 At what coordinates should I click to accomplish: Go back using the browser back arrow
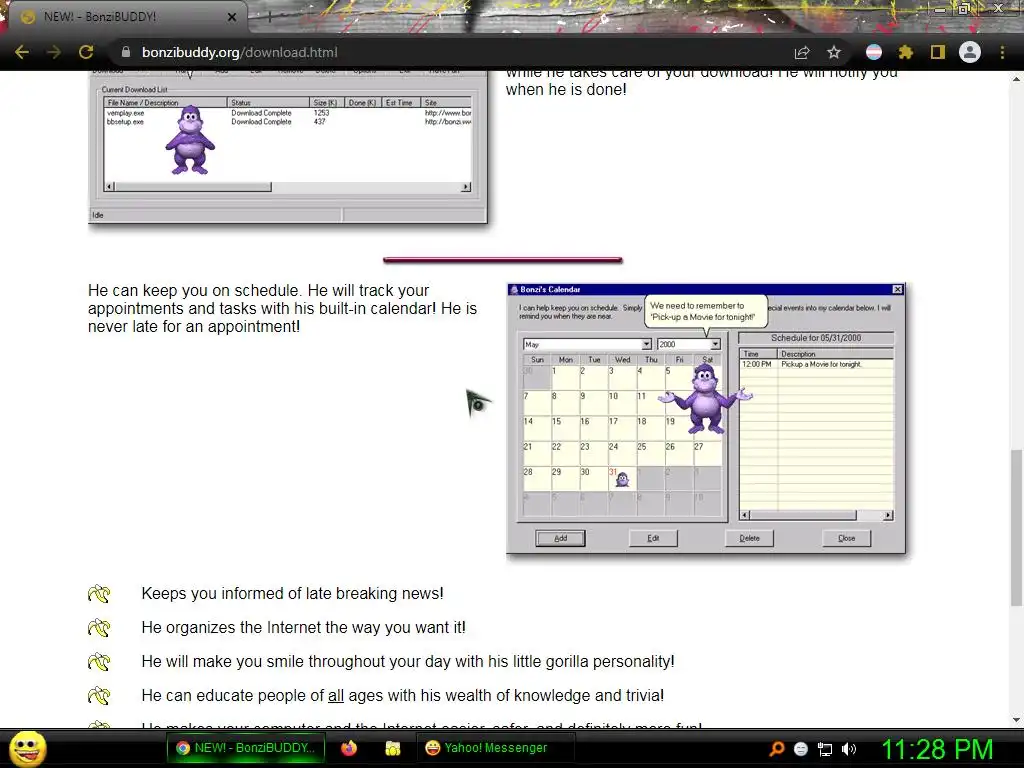click(x=22, y=52)
